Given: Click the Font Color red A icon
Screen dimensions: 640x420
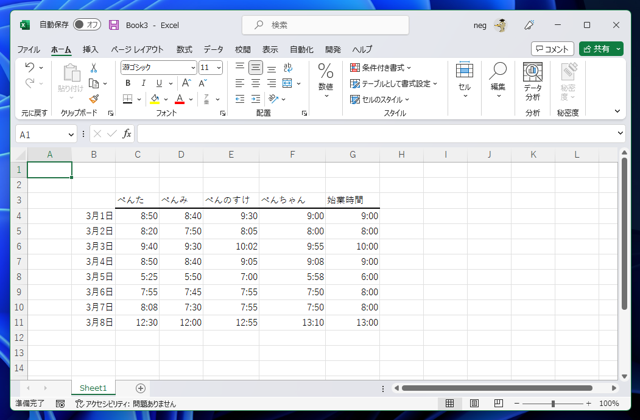Looking at the screenshot, I should (180, 99).
